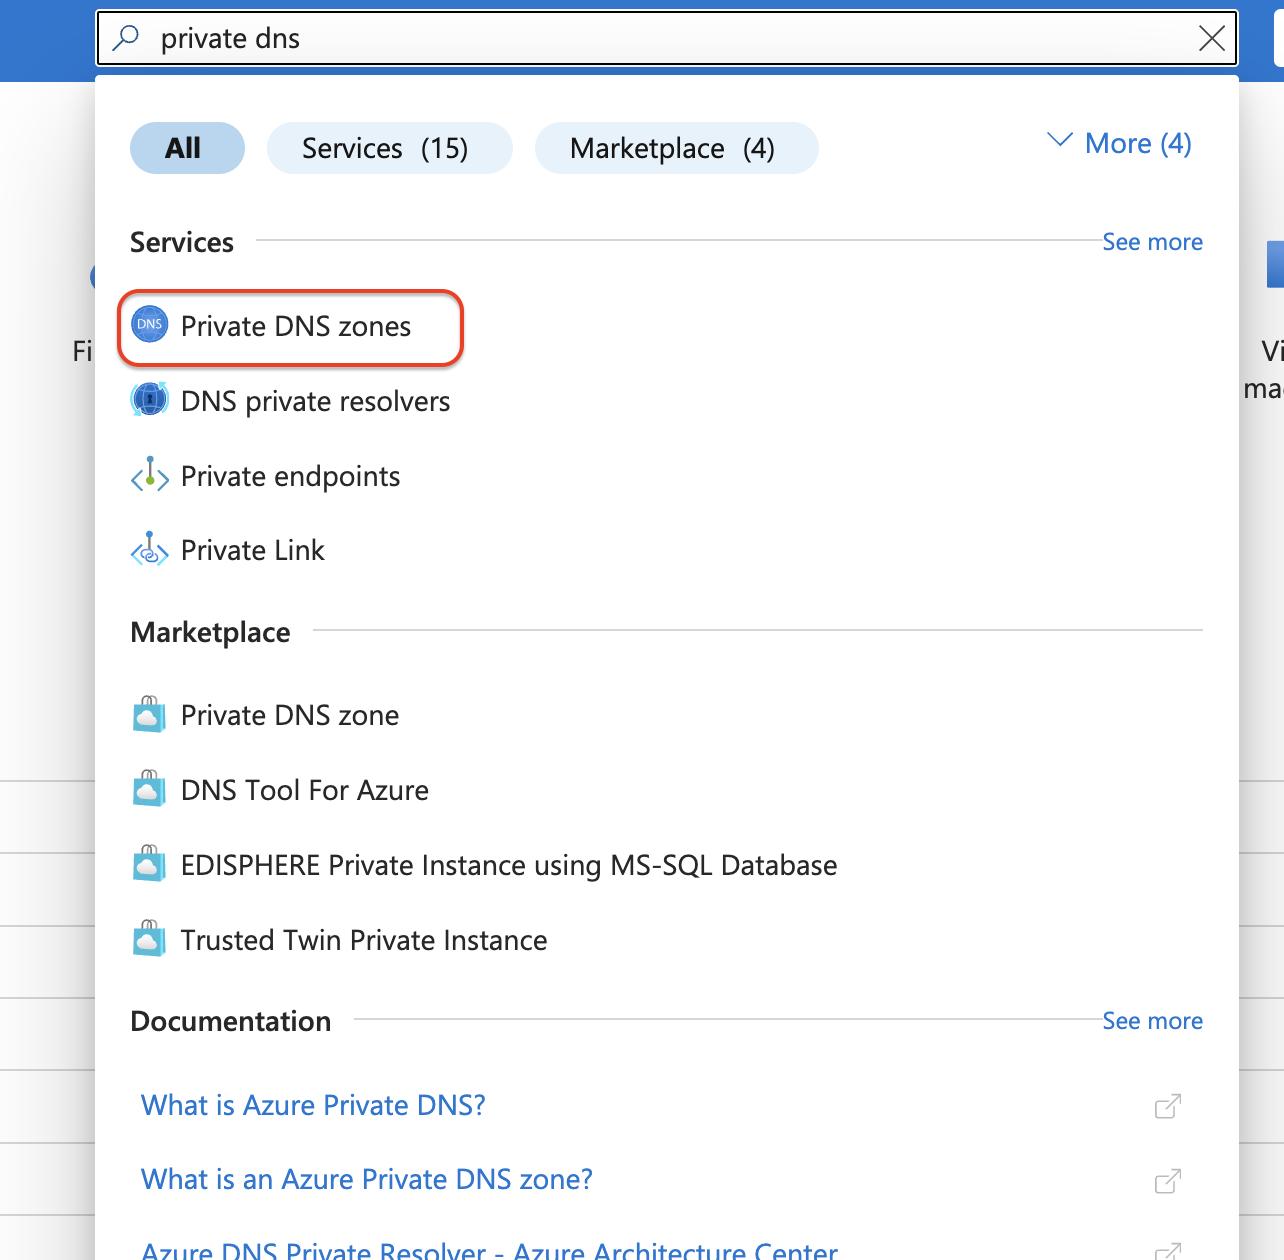Click the Private DNS zones DNS icon
Screen dimensions: 1284x1260
coord(150,324)
